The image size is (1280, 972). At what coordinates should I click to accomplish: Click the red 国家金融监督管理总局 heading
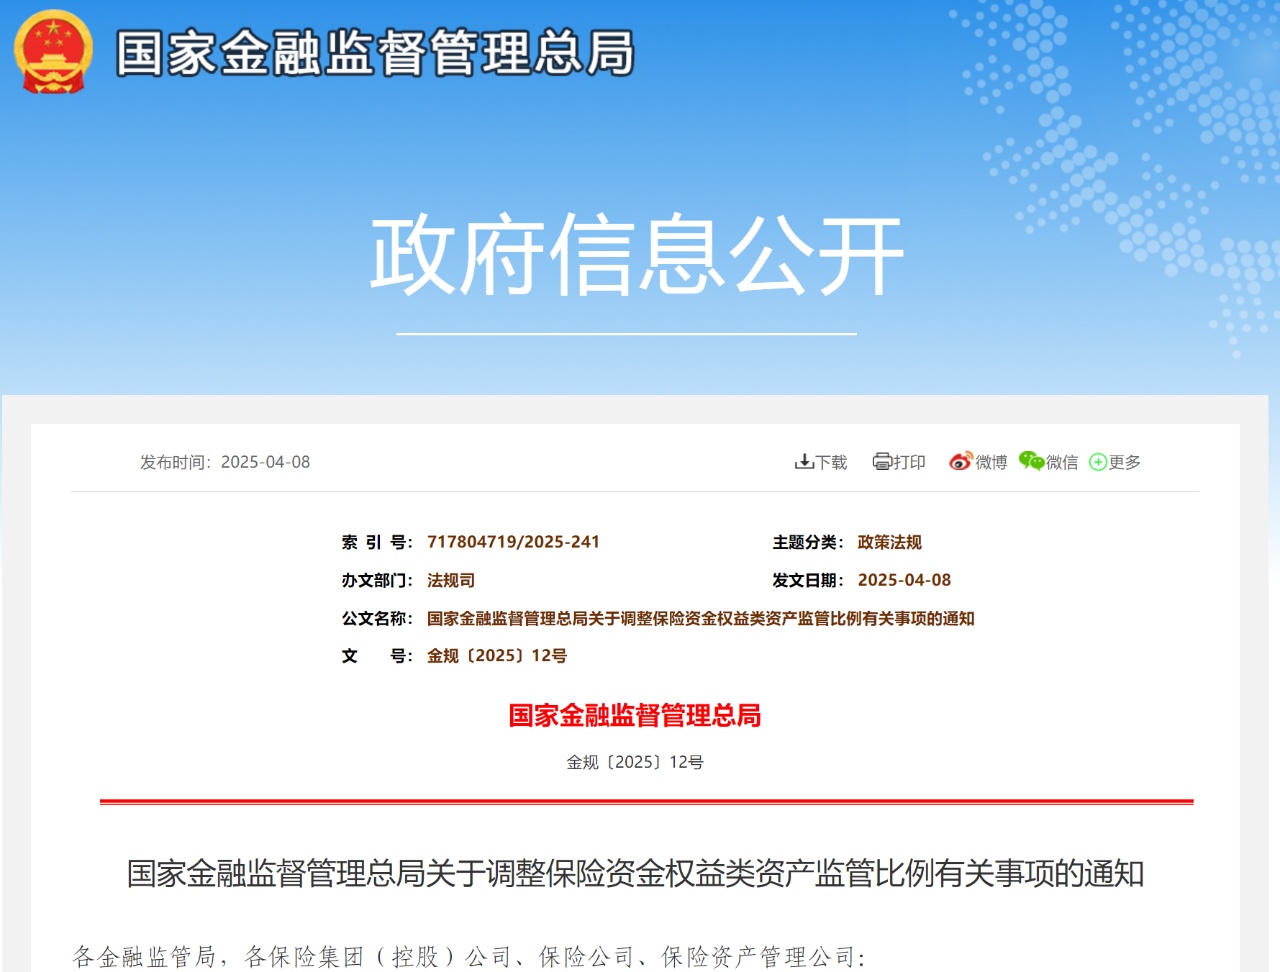click(635, 715)
